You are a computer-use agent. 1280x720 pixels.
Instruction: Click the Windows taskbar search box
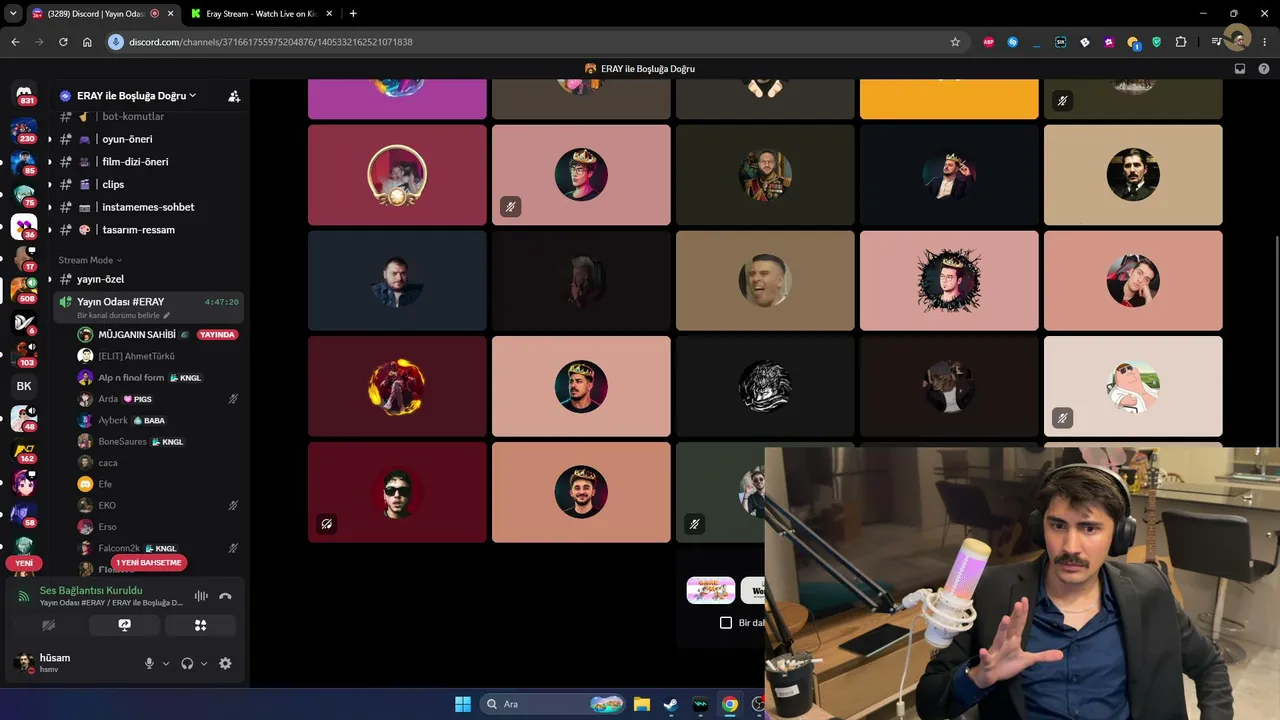coord(551,704)
